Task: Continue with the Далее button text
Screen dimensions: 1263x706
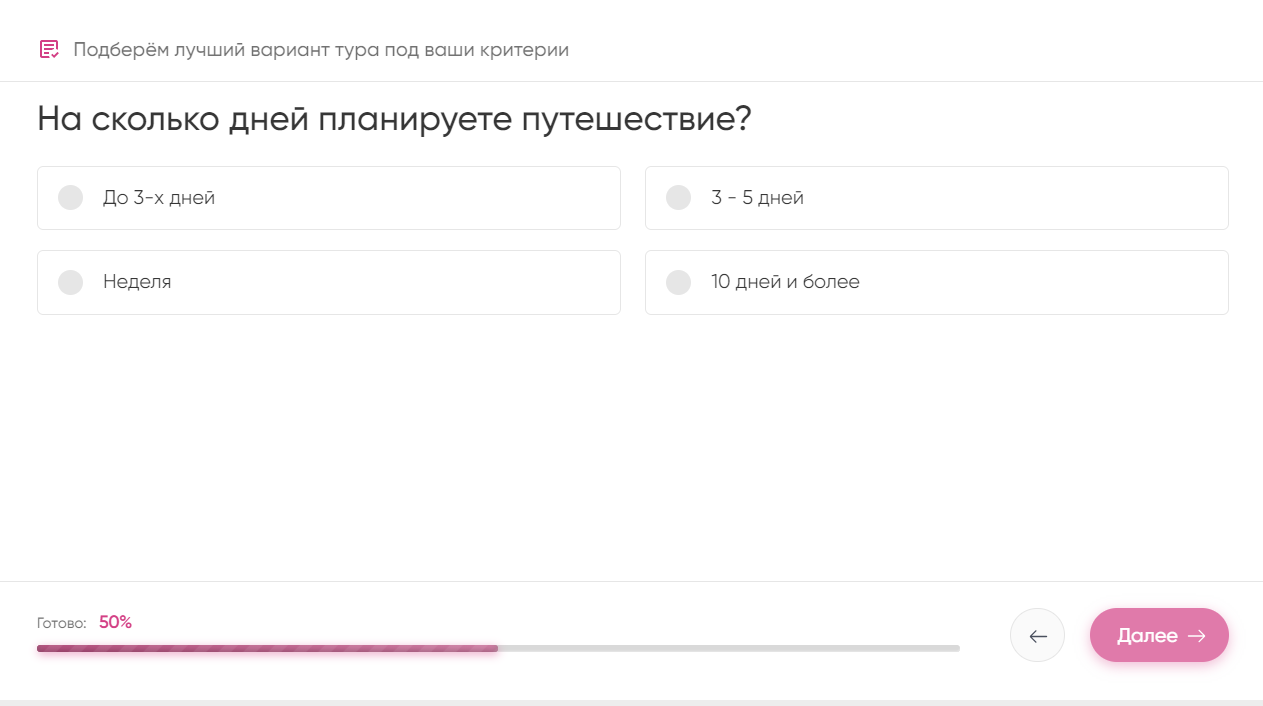Action: tap(1147, 636)
